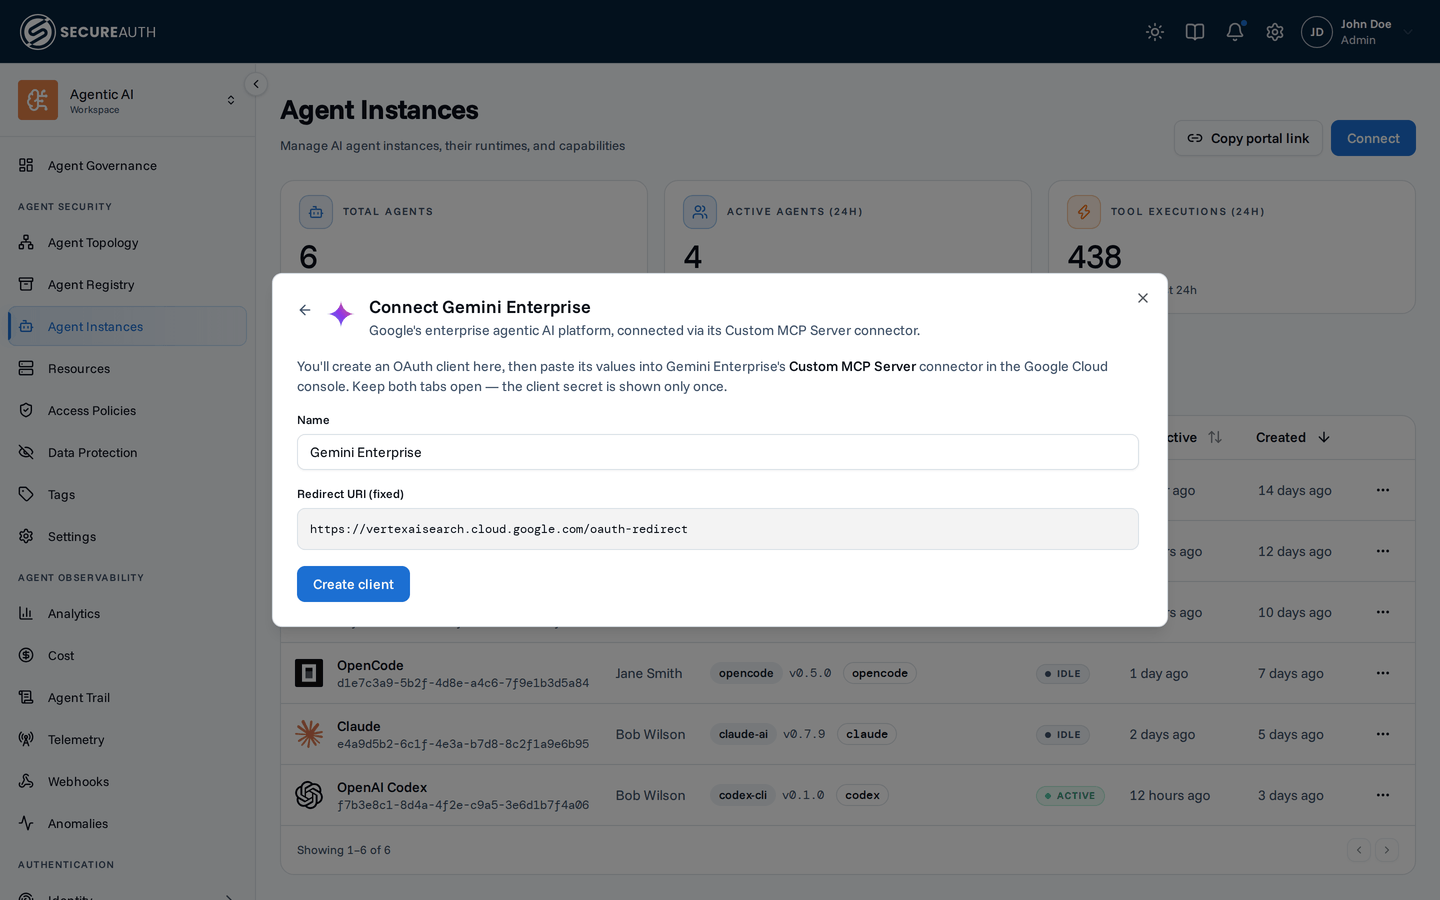1440x900 pixels.
Task: Click the Claude row IDLE status badge
Action: 1063,735
